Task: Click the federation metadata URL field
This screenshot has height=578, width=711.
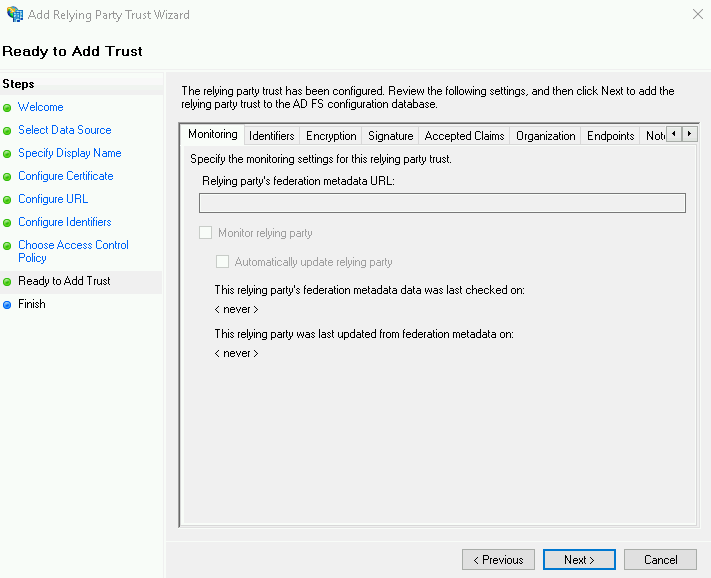Action: [442, 203]
